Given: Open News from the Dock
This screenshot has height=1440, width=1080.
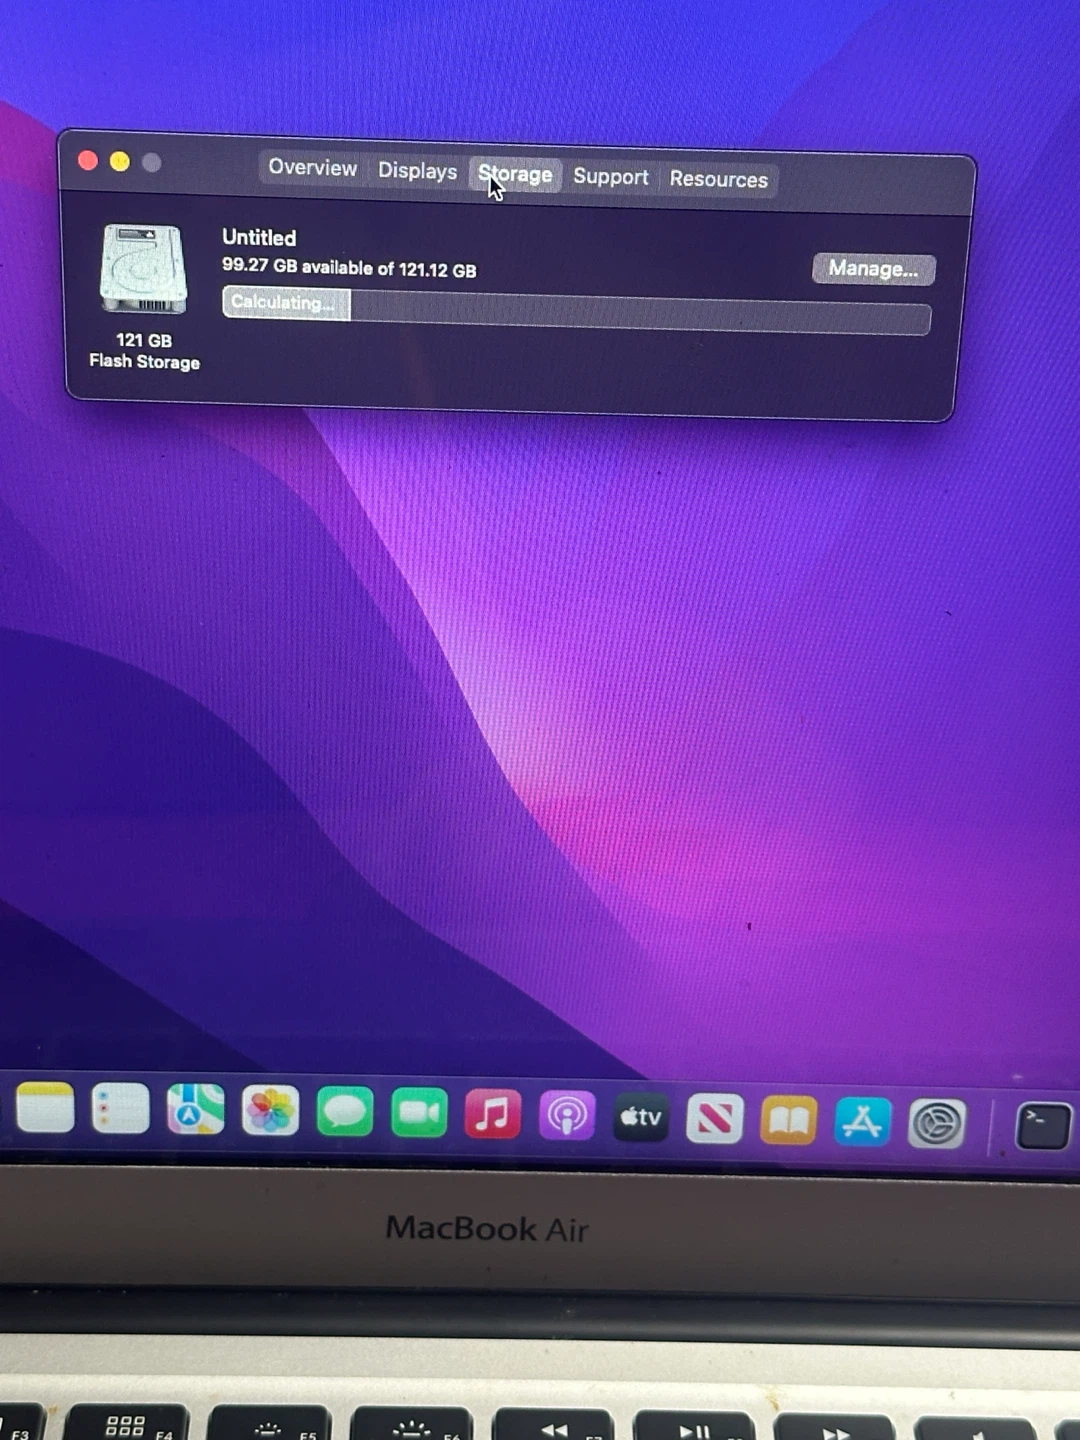Looking at the screenshot, I should (x=715, y=1119).
